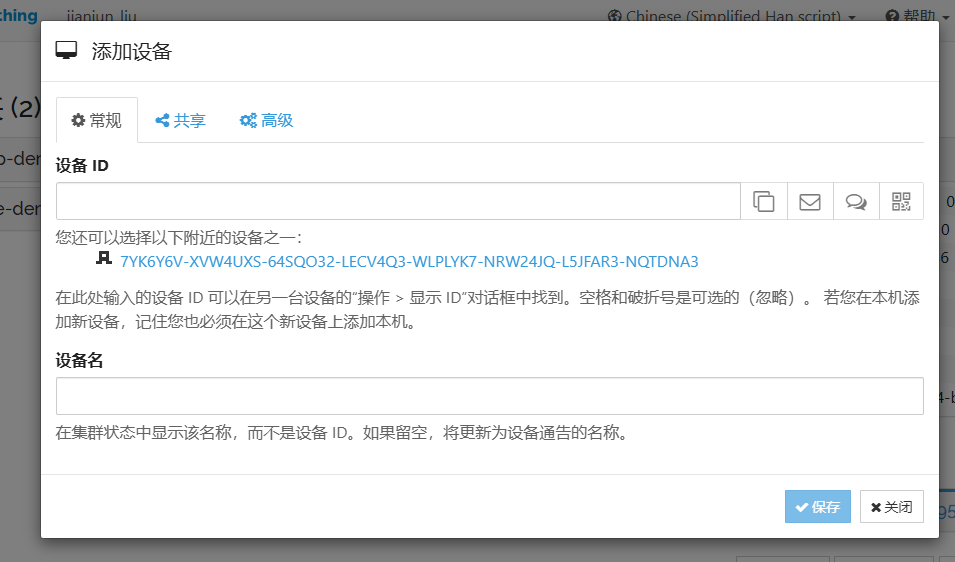Screen dimensions: 955x562
Task: Click the 设备 ID input field
Action: [398, 201]
